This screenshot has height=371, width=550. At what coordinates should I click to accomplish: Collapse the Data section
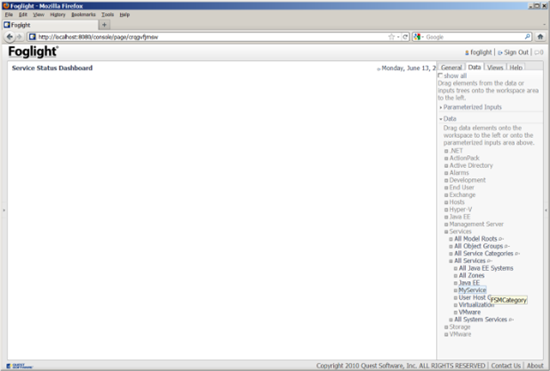(441, 119)
